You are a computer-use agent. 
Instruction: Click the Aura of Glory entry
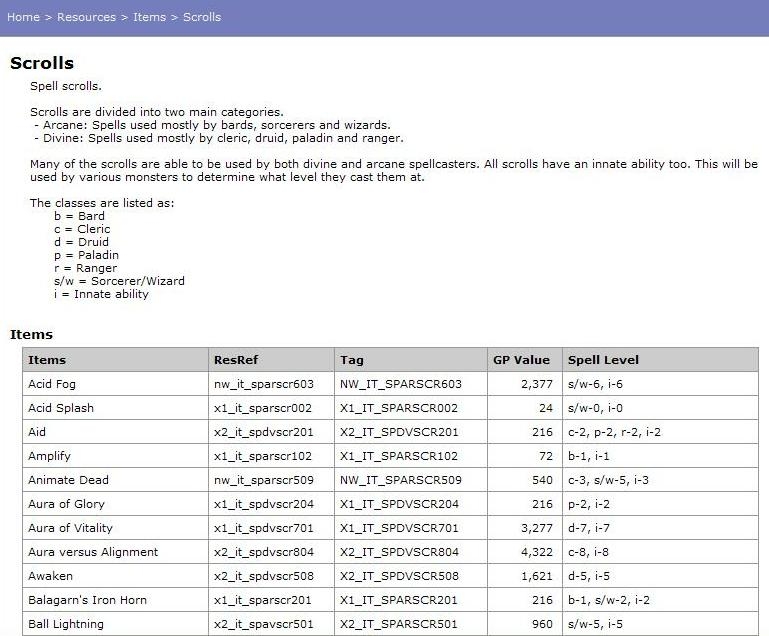click(66, 504)
